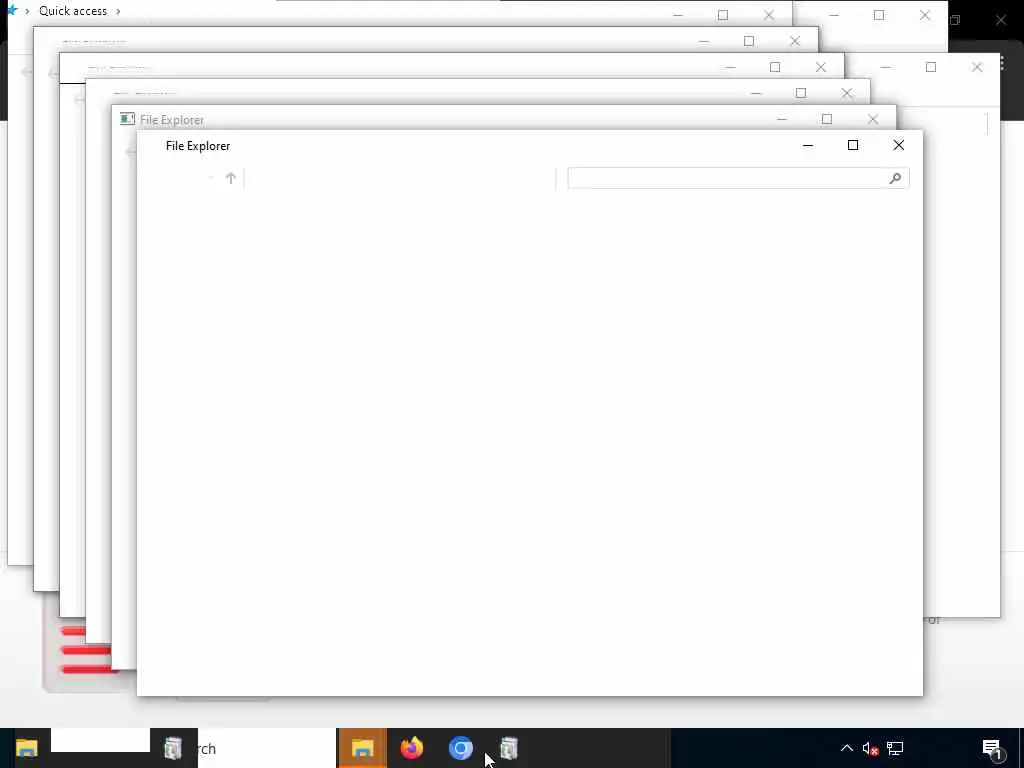Show hidden system tray icons
Screen dimensions: 1024x768
coord(846,748)
